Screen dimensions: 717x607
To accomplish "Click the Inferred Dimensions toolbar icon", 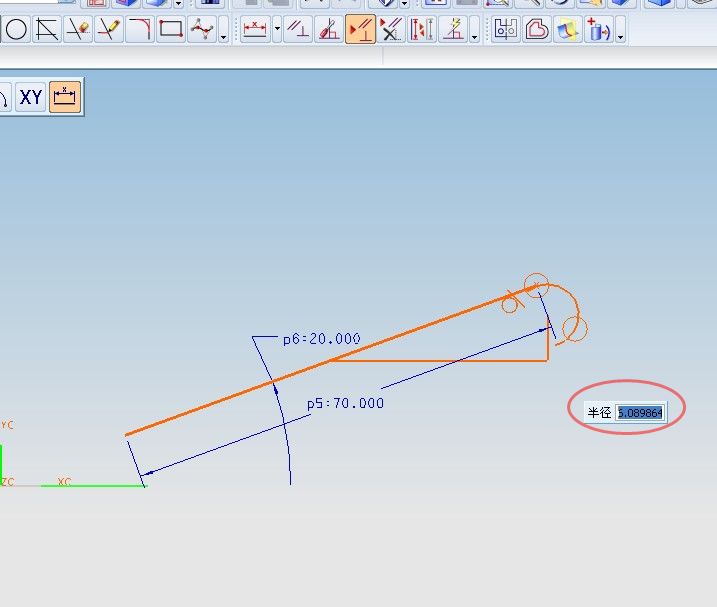I will pyautogui.click(x=255, y=30).
